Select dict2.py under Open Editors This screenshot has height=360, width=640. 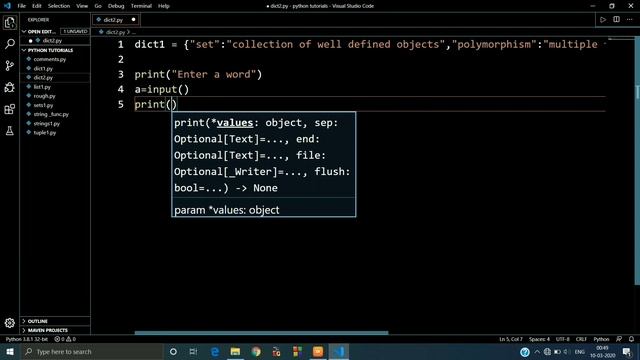click(x=52, y=40)
